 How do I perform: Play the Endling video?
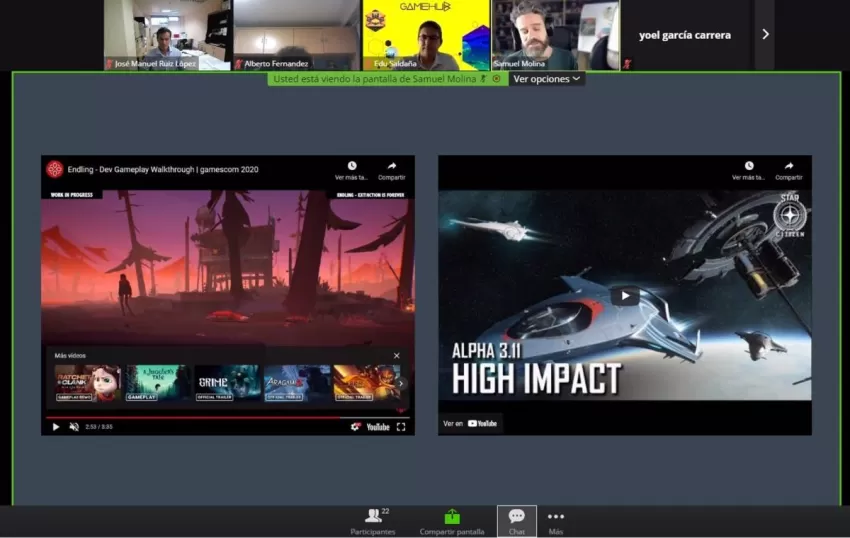click(56, 426)
